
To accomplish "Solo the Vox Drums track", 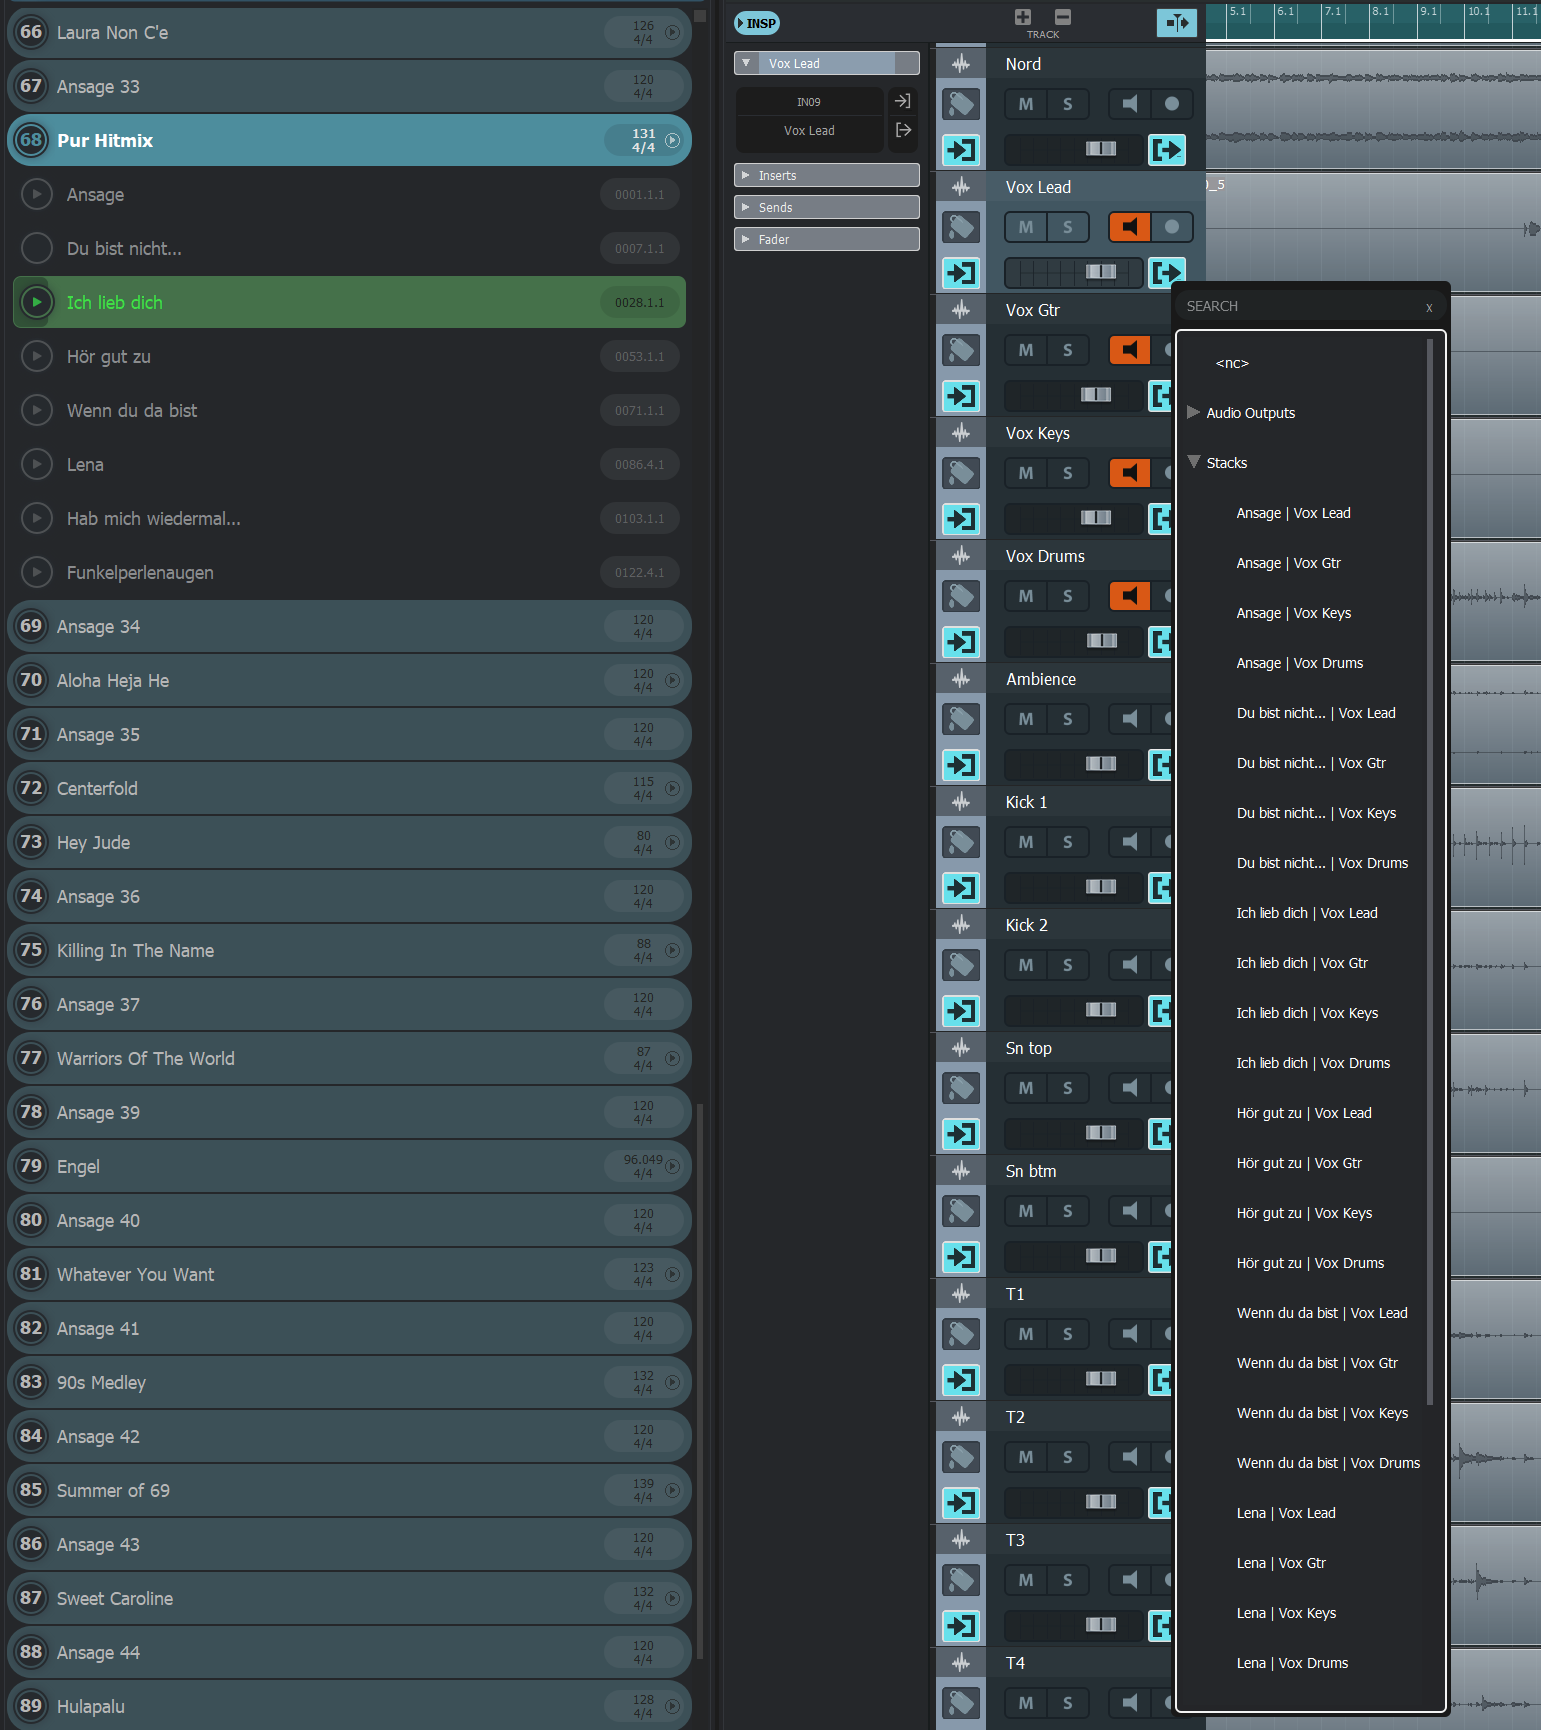I will [x=1068, y=596].
